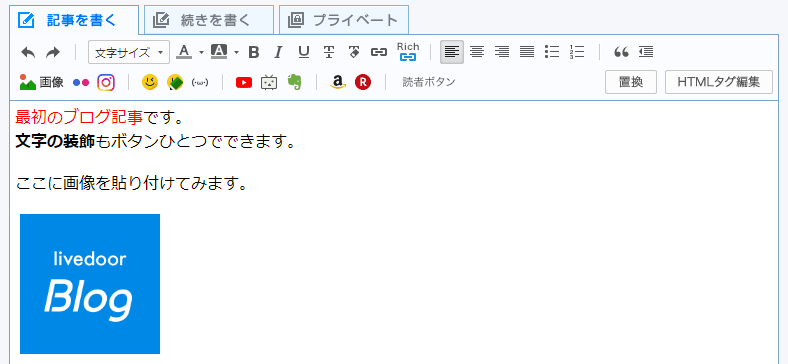Insert a Rich link card

coord(408,52)
